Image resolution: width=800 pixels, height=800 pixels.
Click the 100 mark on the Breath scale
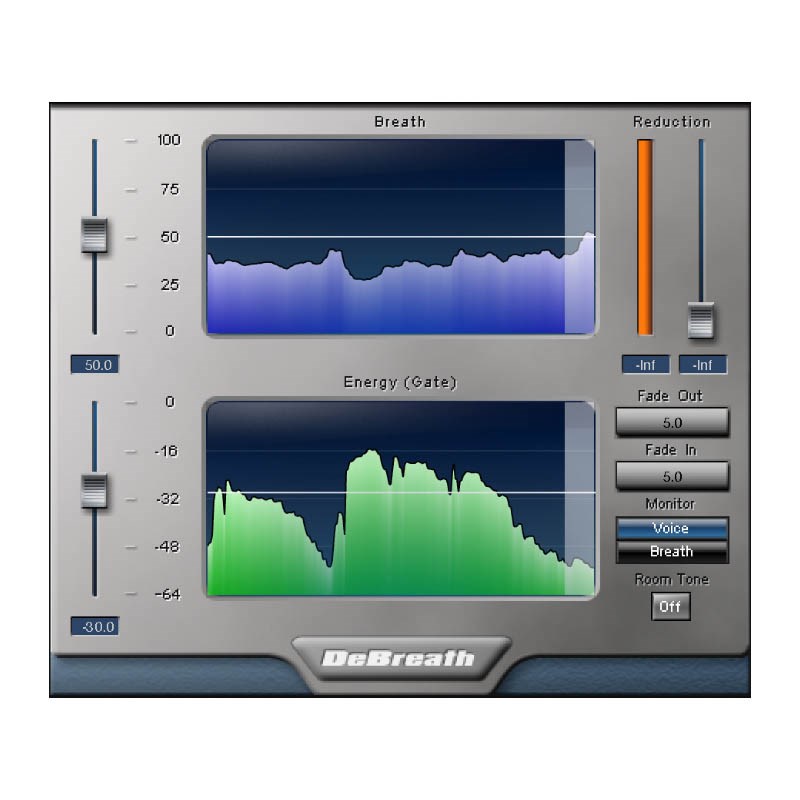[x=168, y=140]
